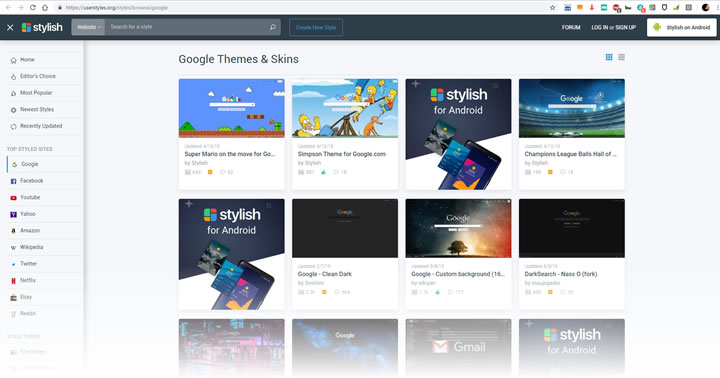Click Champions League Balls Hall of title
This screenshot has width=720, height=378.
(570, 154)
